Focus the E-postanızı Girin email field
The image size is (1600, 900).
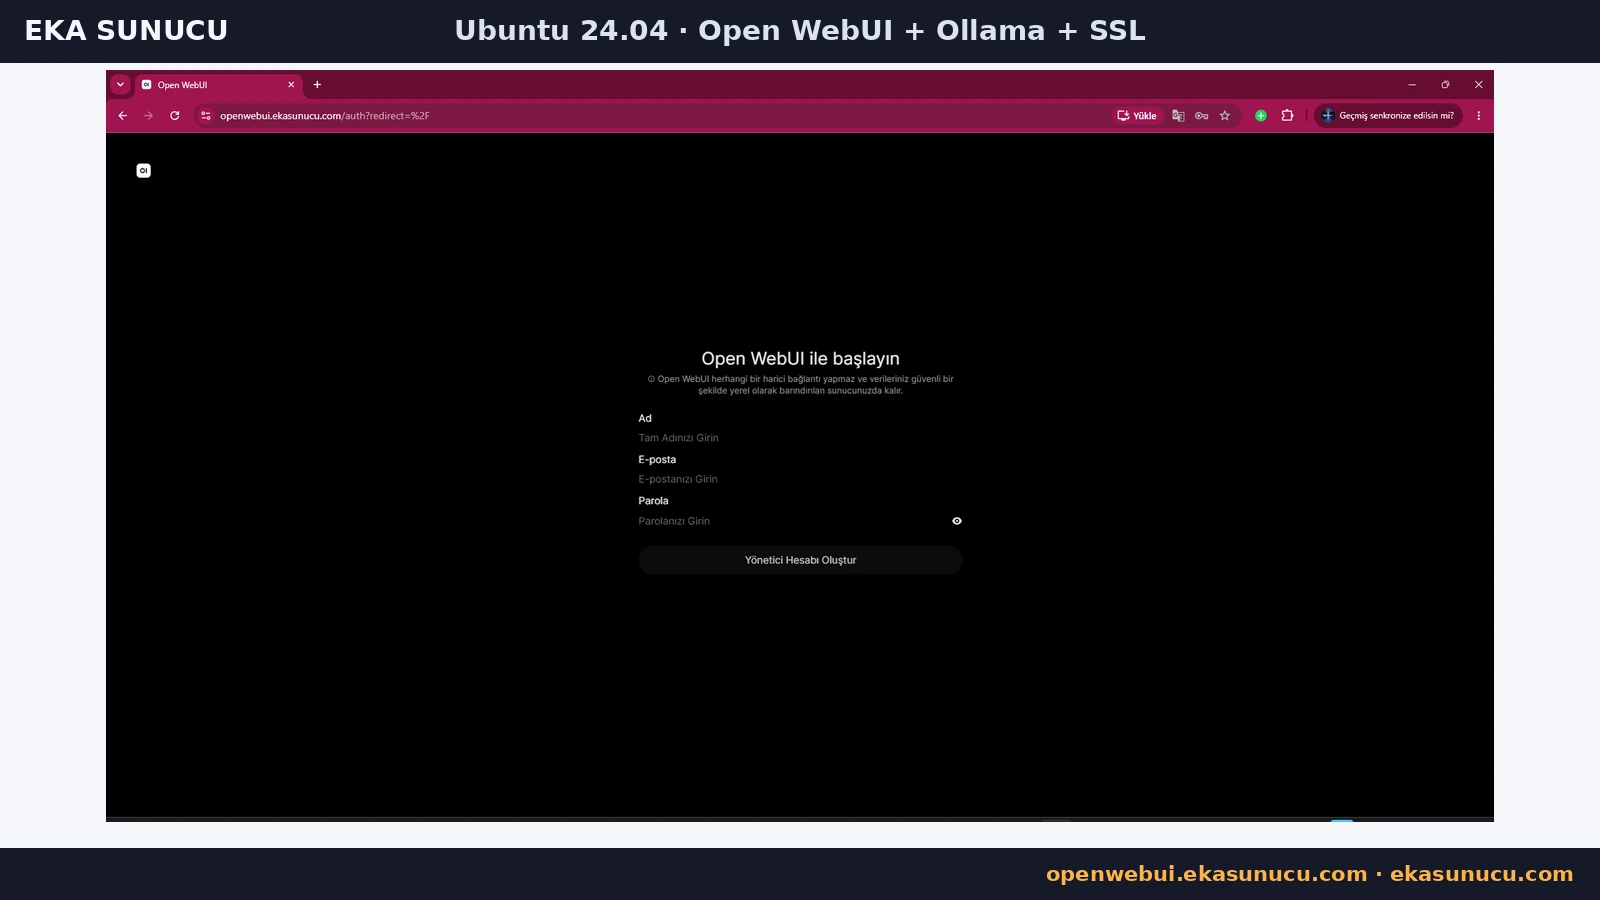point(800,479)
